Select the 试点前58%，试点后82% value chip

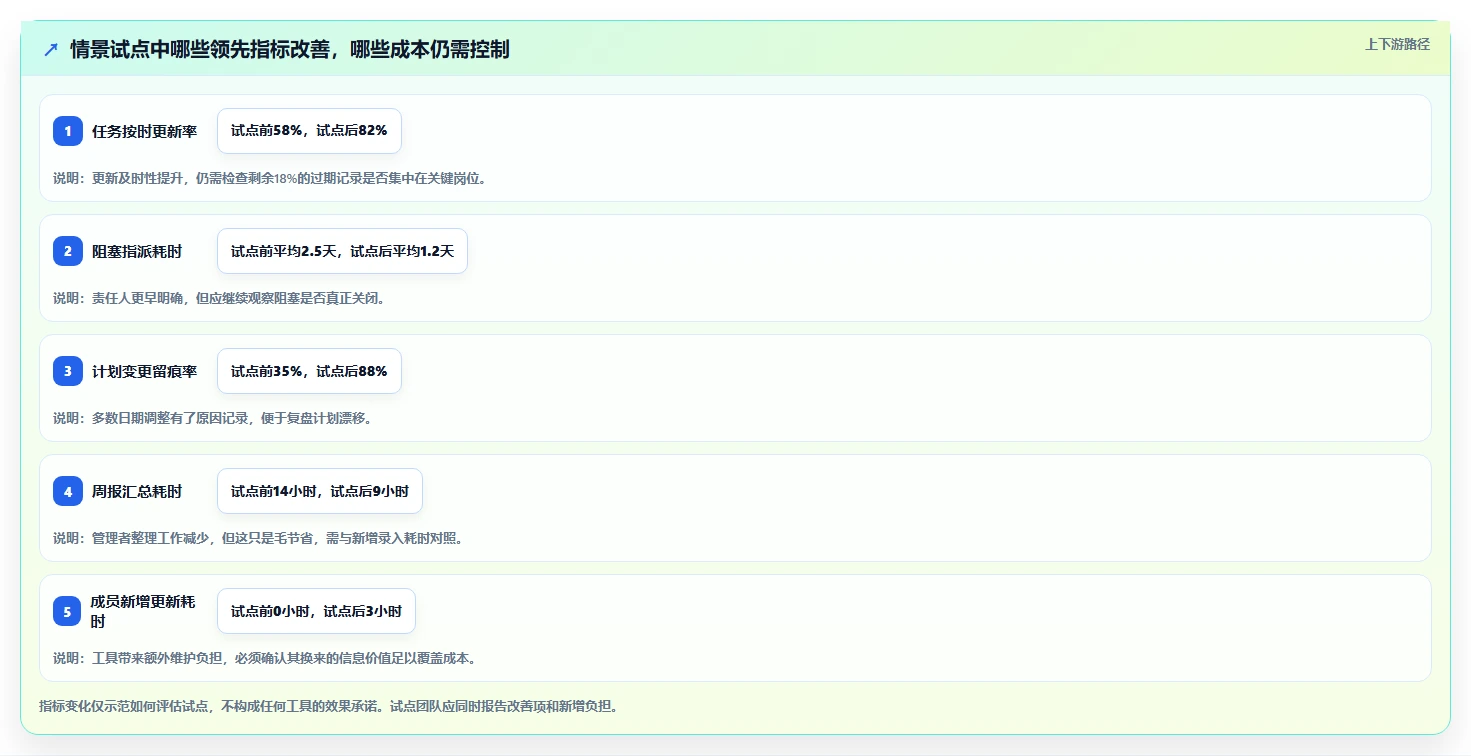pos(309,131)
